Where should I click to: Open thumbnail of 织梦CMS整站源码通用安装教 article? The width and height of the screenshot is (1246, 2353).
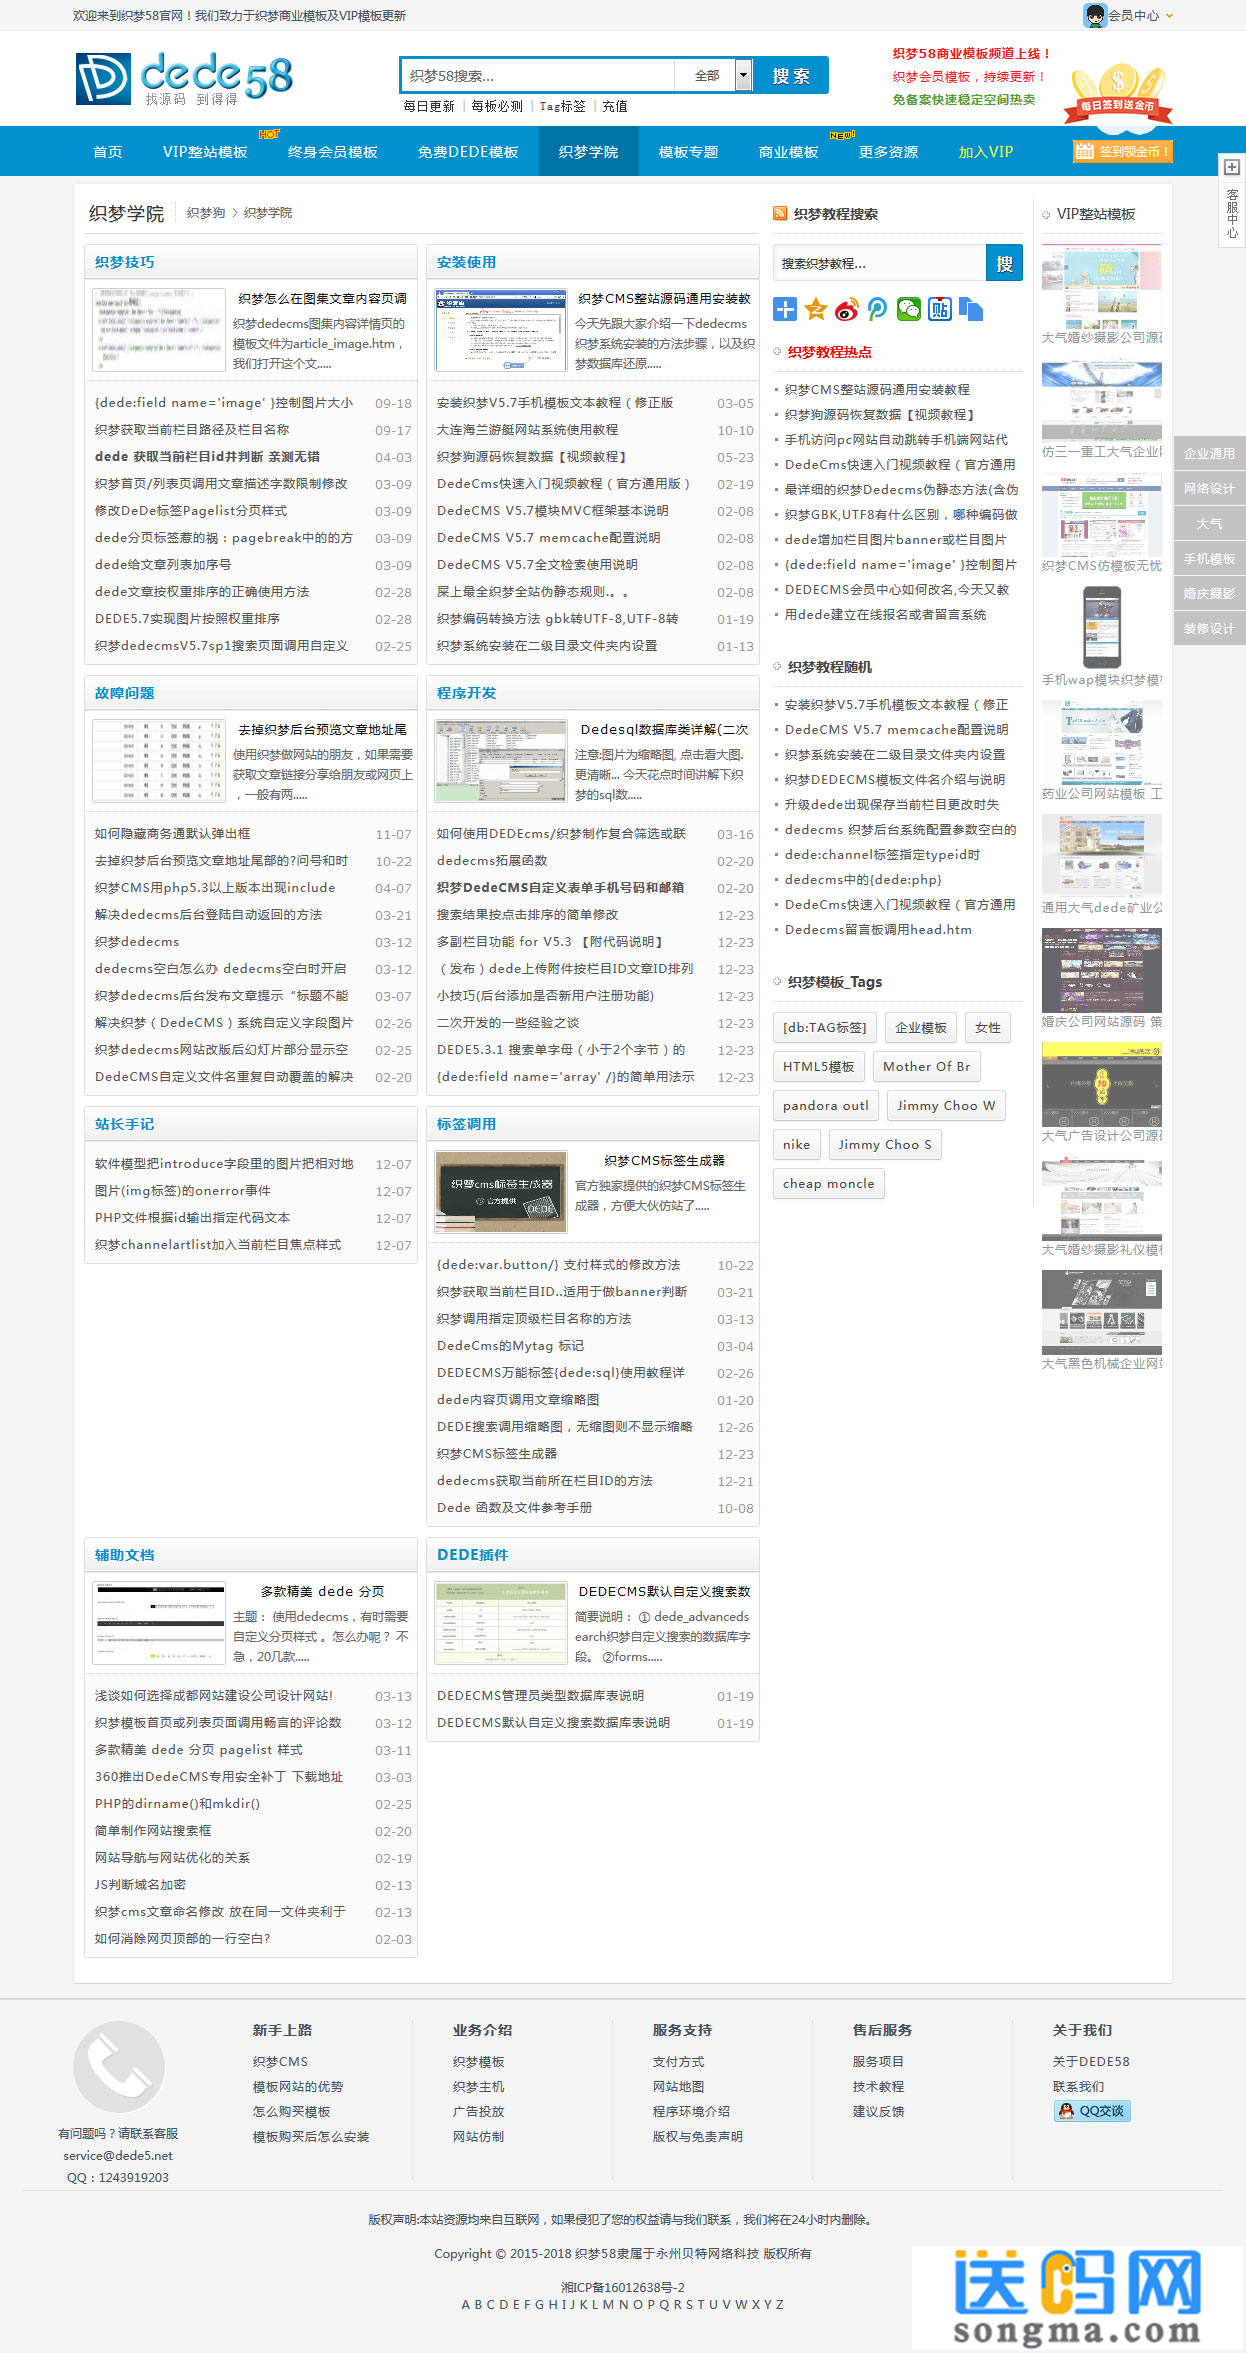coord(501,330)
